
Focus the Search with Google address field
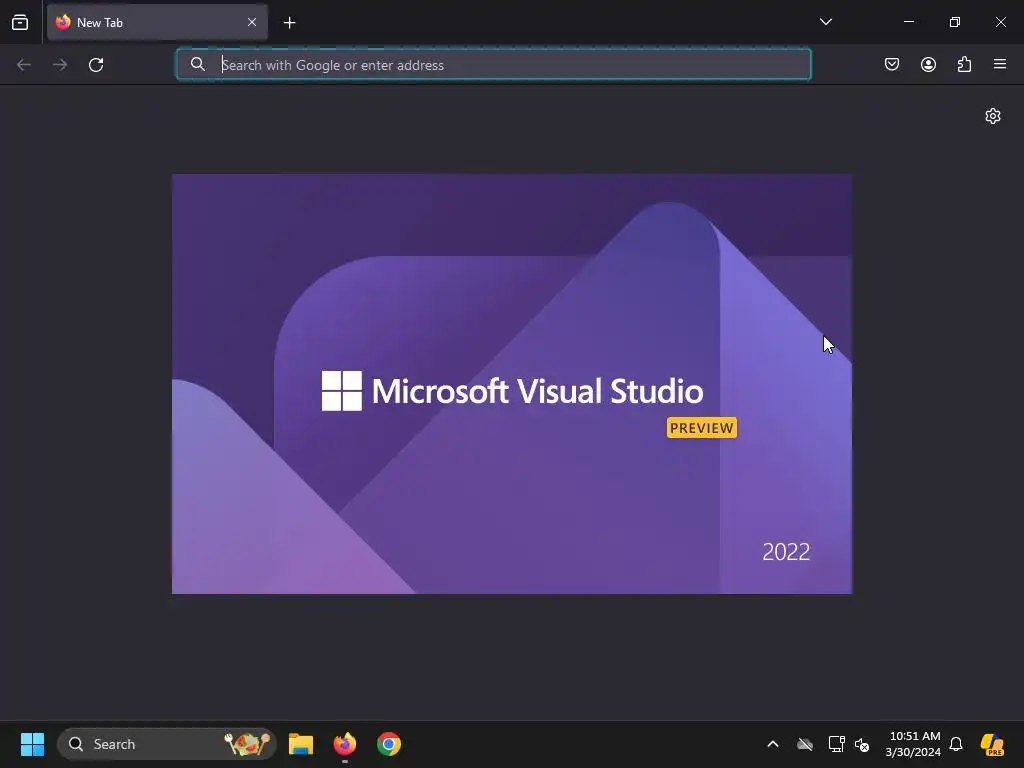click(x=494, y=65)
